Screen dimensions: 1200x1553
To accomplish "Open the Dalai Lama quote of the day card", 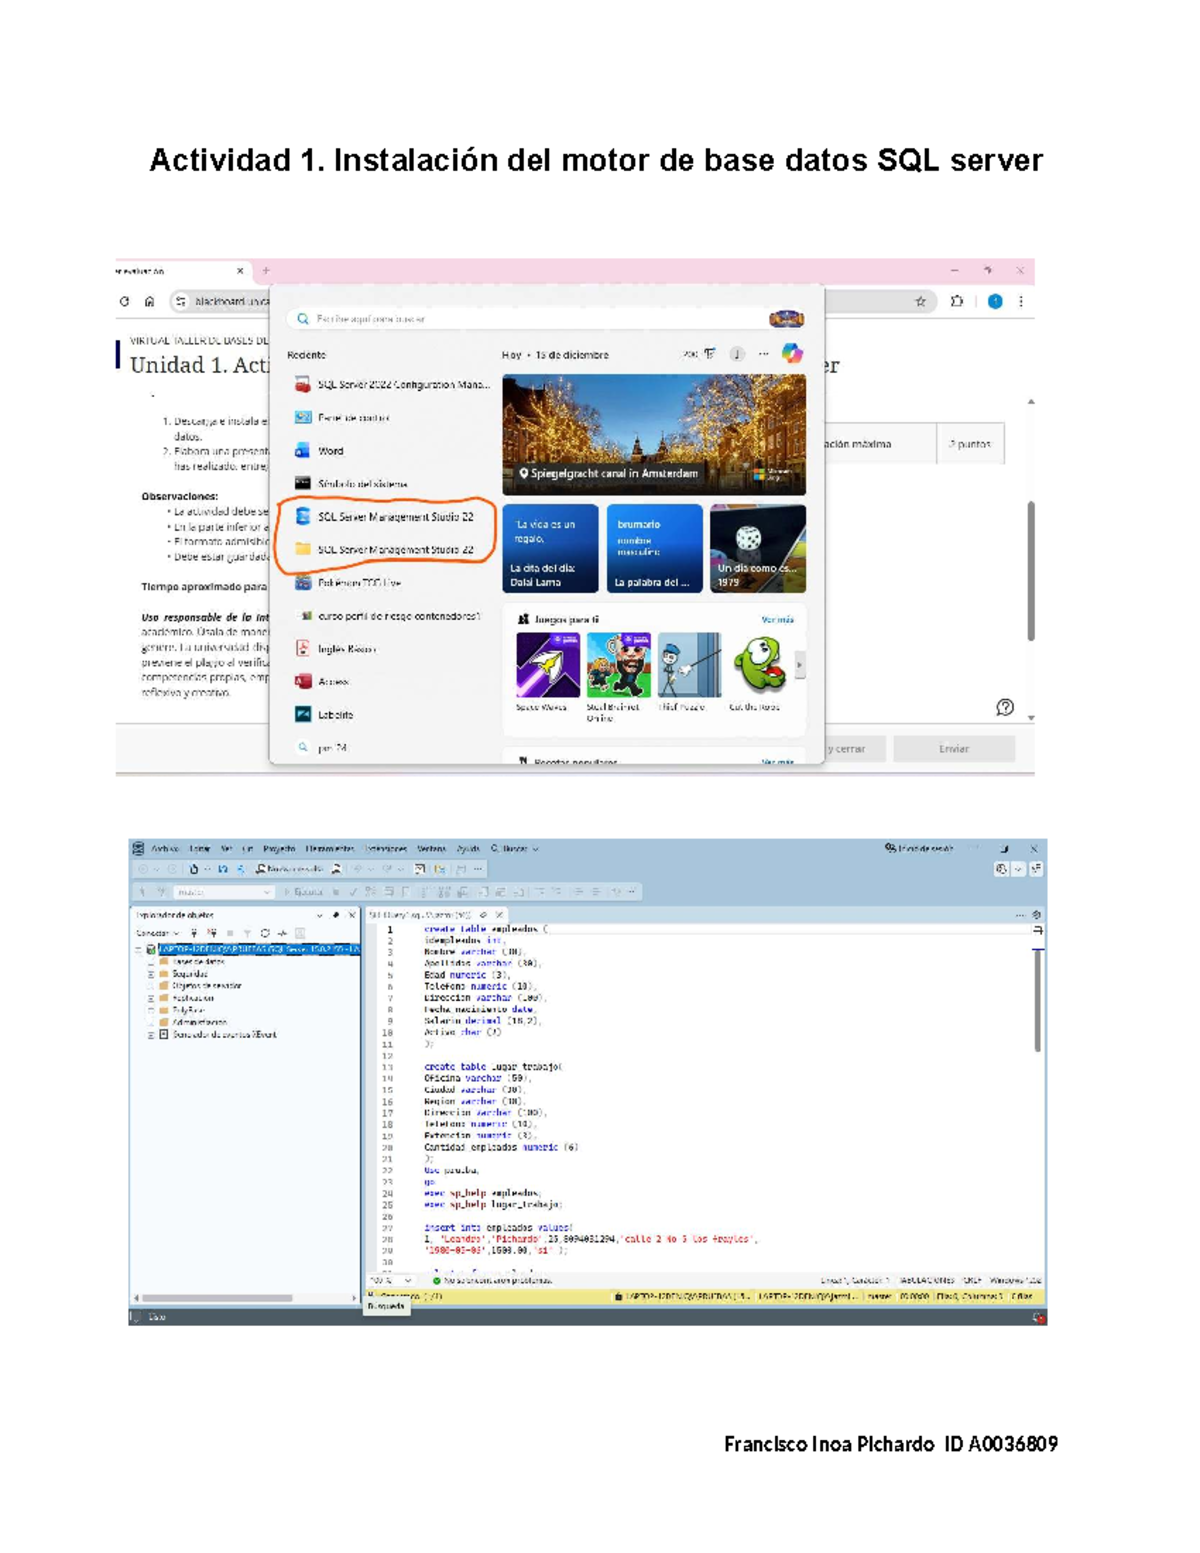I will 550,548.
